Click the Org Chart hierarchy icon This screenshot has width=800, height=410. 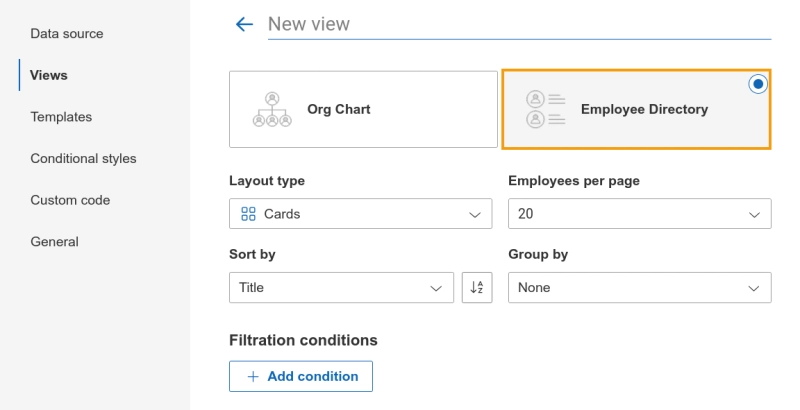coord(272,109)
